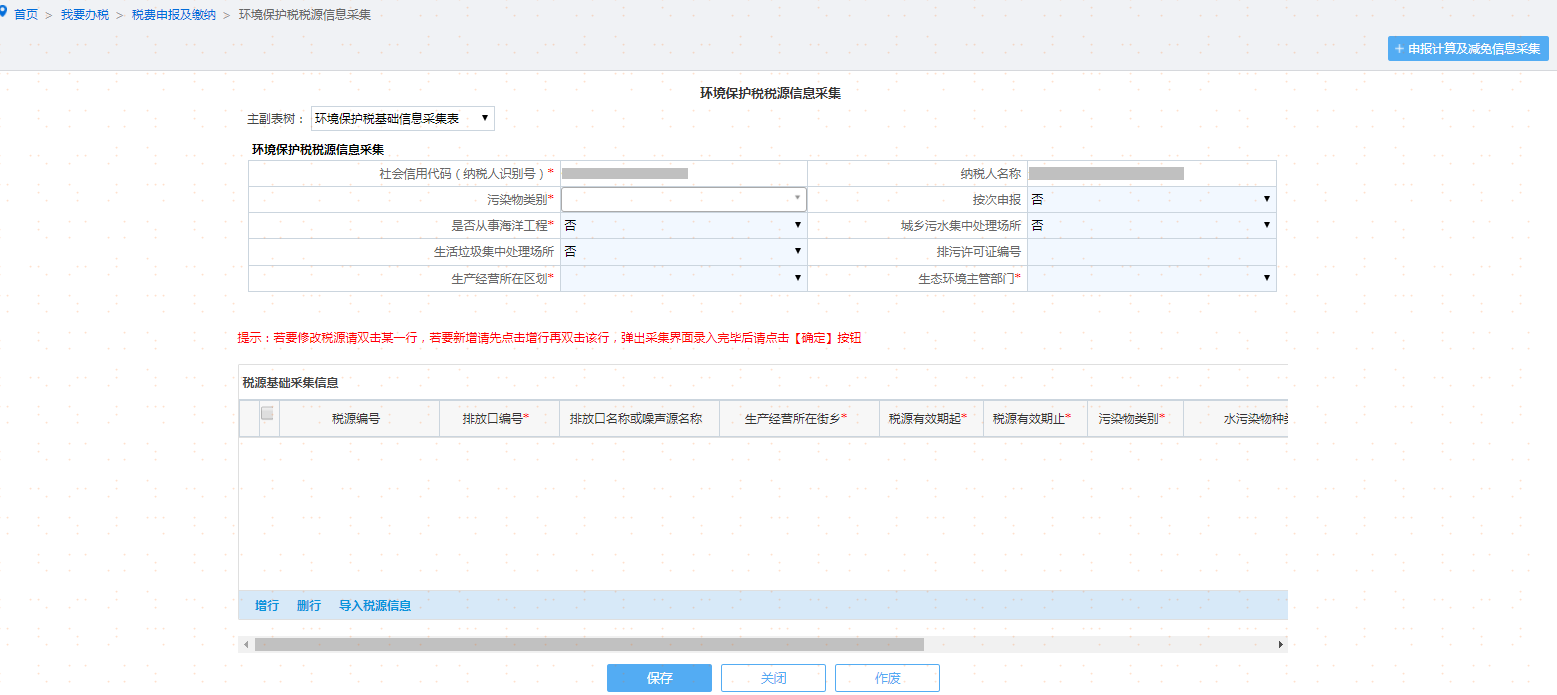Click the red 提示 hint text

pos(549,338)
